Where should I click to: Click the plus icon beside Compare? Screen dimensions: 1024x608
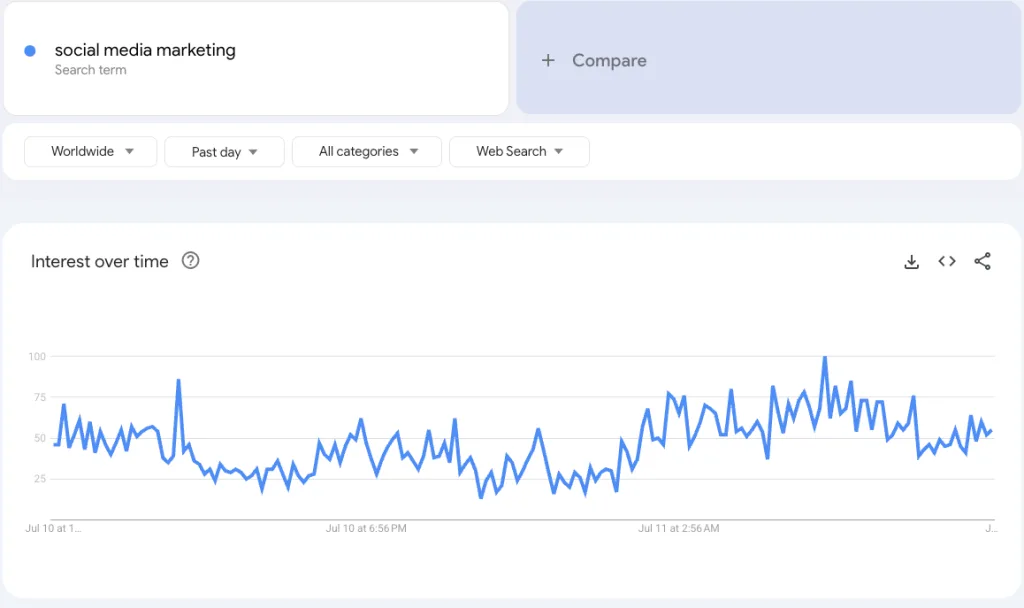pos(548,61)
